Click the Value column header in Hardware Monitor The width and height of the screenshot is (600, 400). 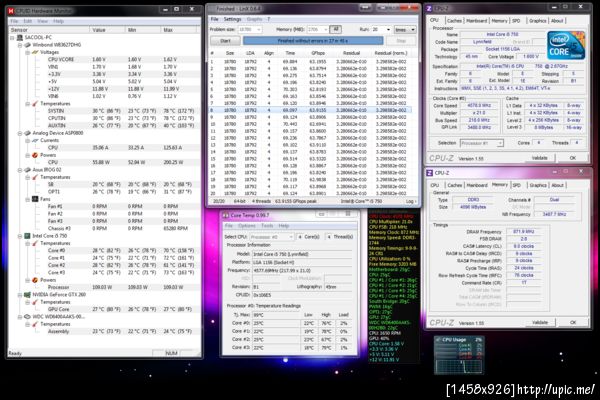pyautogui.click(x=108, y=30)
